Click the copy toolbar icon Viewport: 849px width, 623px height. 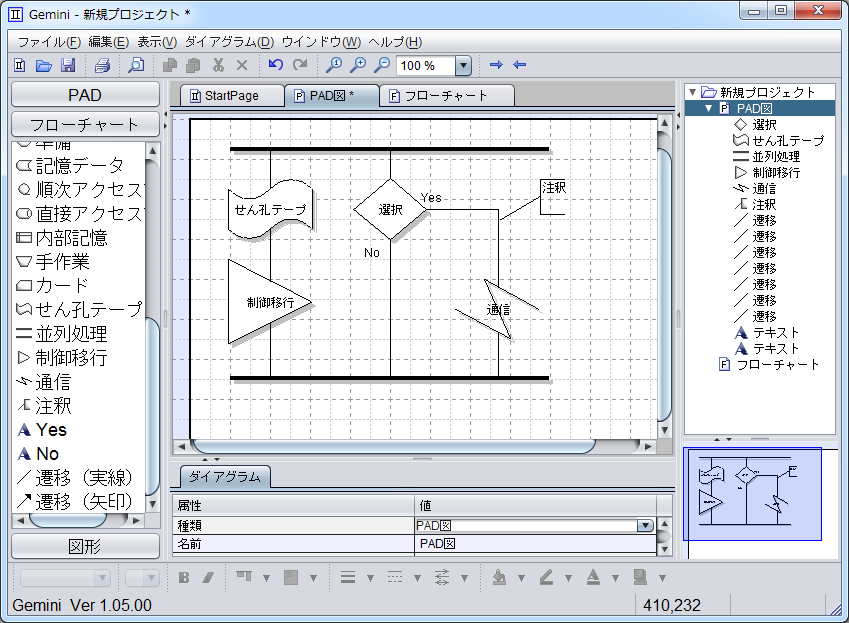point(170,65)
